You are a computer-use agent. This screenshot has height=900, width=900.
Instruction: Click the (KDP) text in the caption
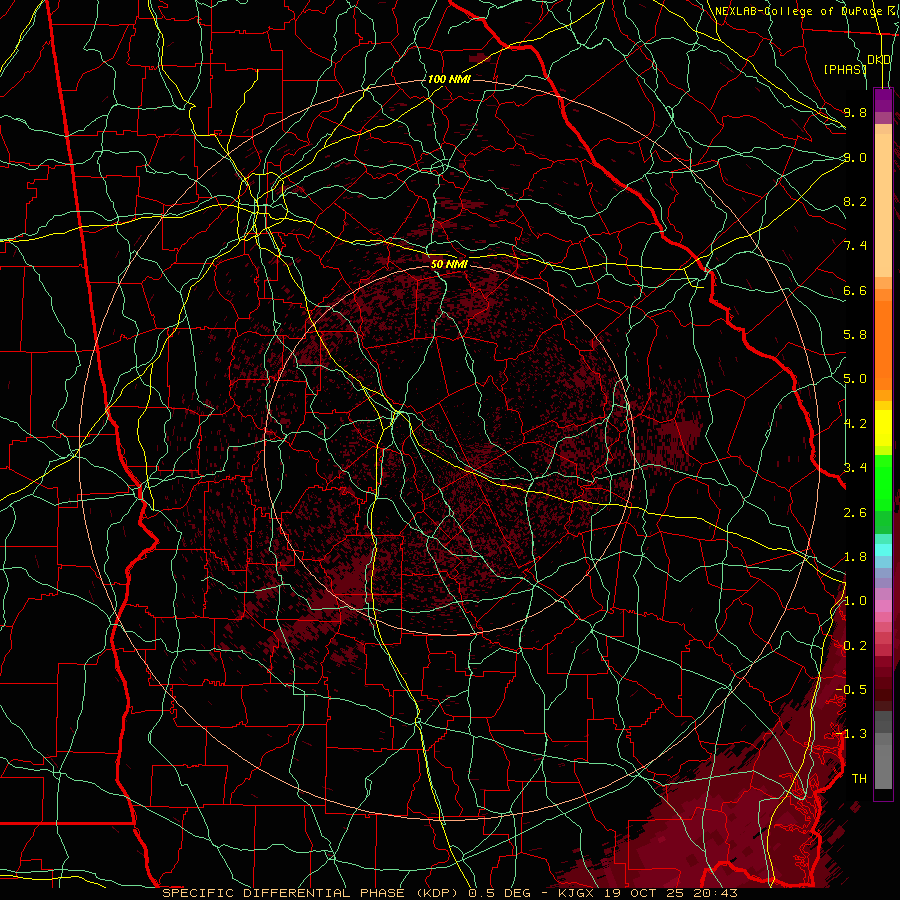437,893
